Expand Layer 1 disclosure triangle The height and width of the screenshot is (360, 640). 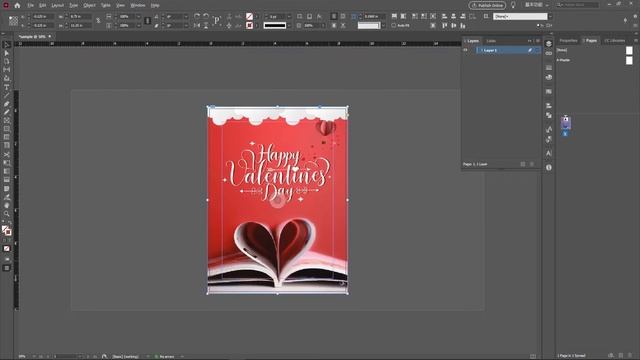point(482,50)
